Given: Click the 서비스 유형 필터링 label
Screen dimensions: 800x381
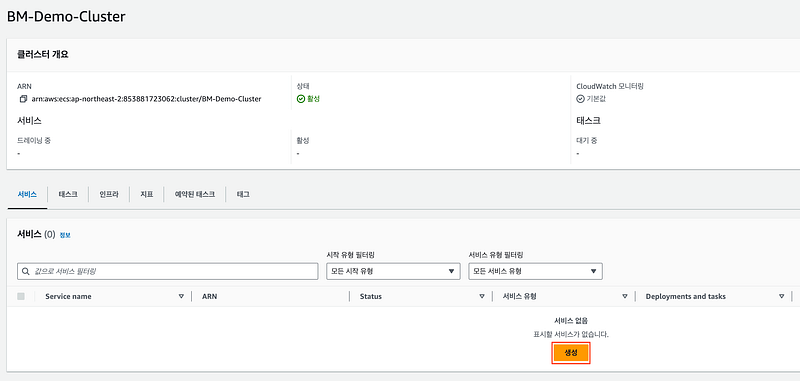Looking at the screenshot, I should coord(496,255).
